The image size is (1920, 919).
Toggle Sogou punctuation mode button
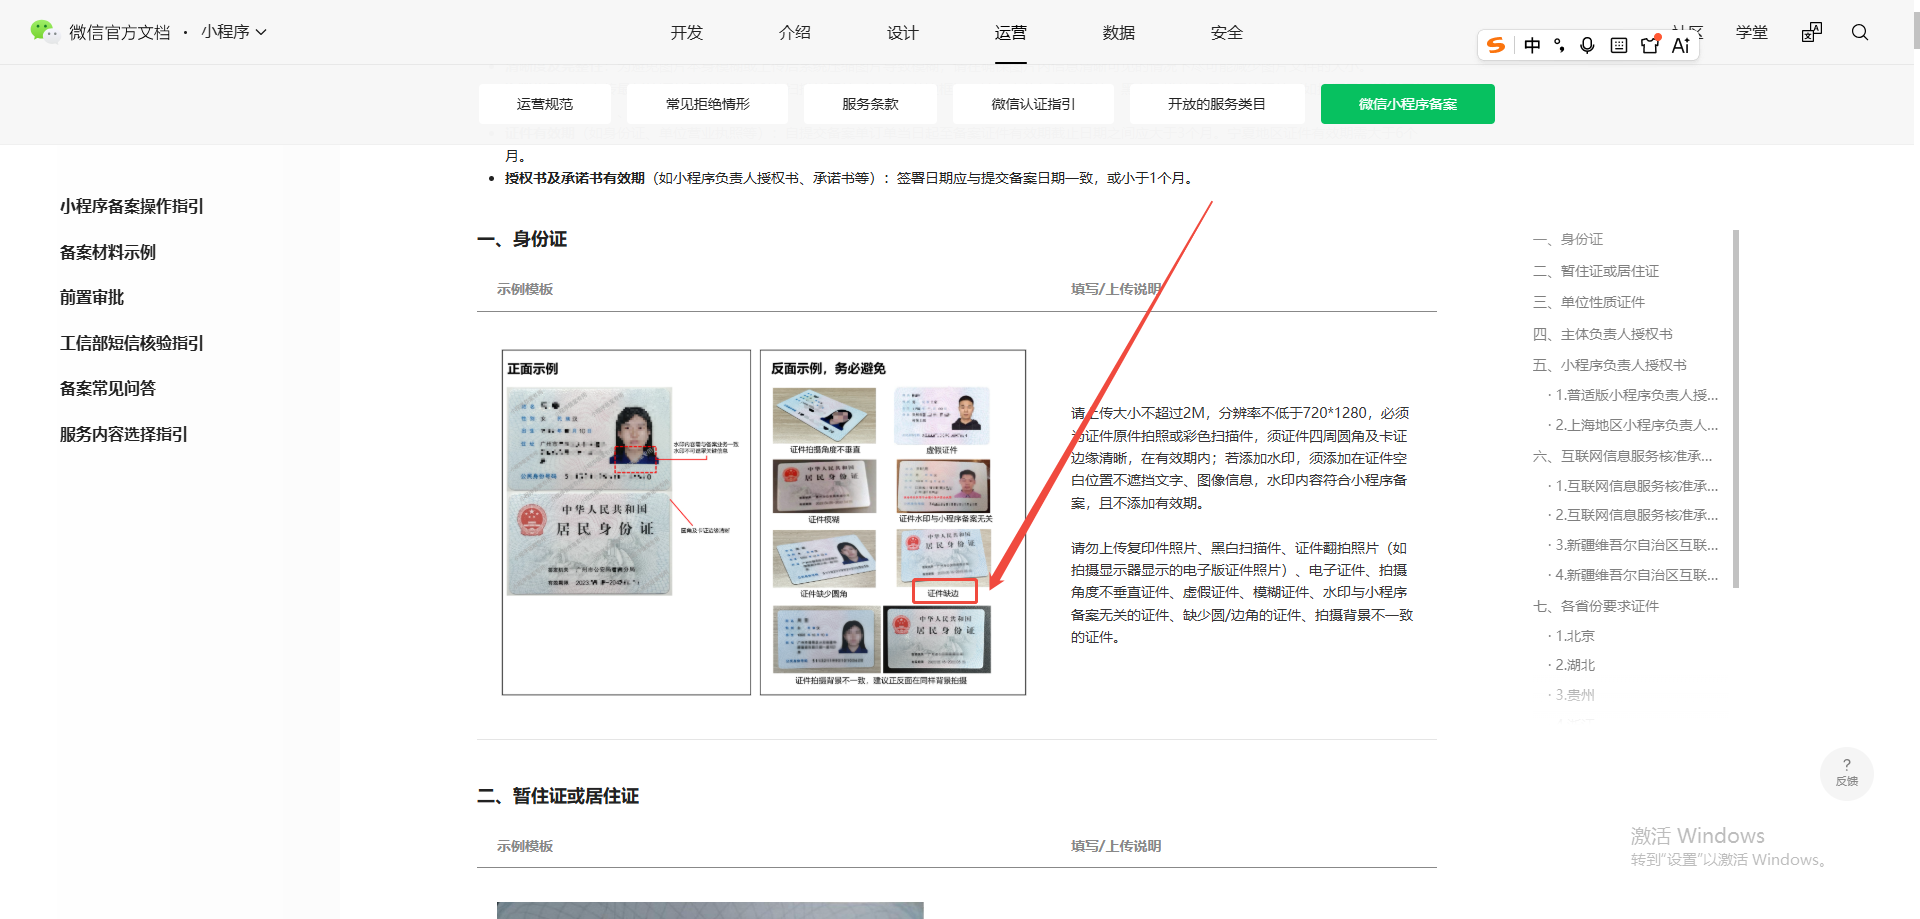tap(1559, 45)
